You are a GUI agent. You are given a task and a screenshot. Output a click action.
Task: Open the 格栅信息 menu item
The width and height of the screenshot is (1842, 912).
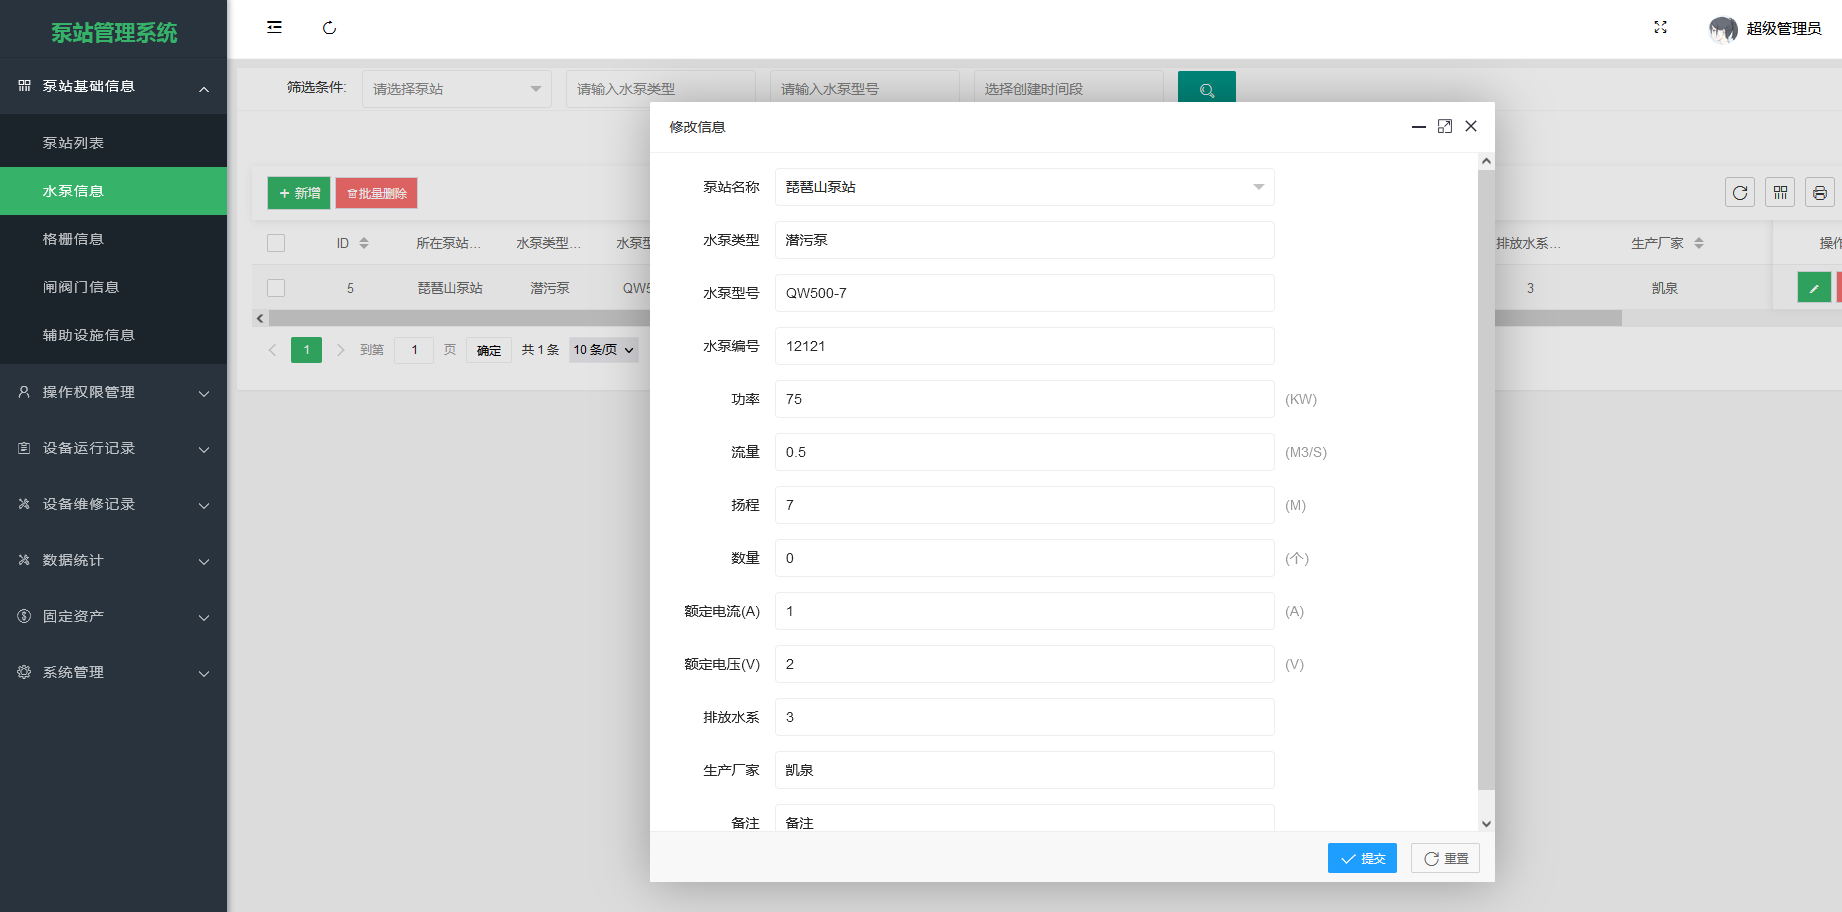(114, 239)
